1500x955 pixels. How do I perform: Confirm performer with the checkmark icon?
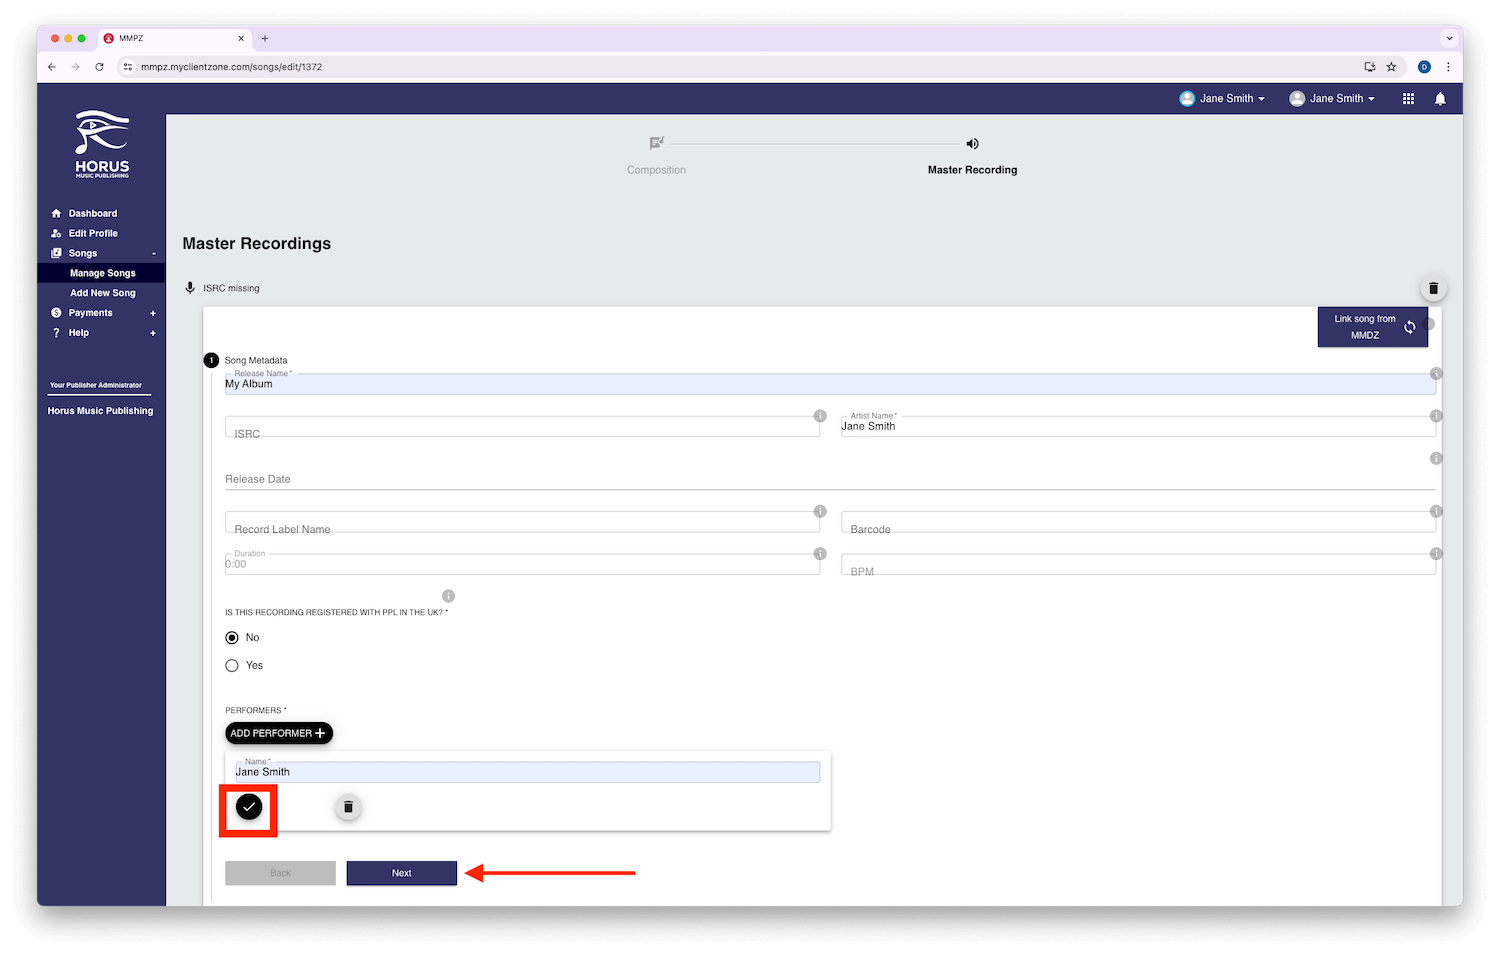(x=249, y=806)
